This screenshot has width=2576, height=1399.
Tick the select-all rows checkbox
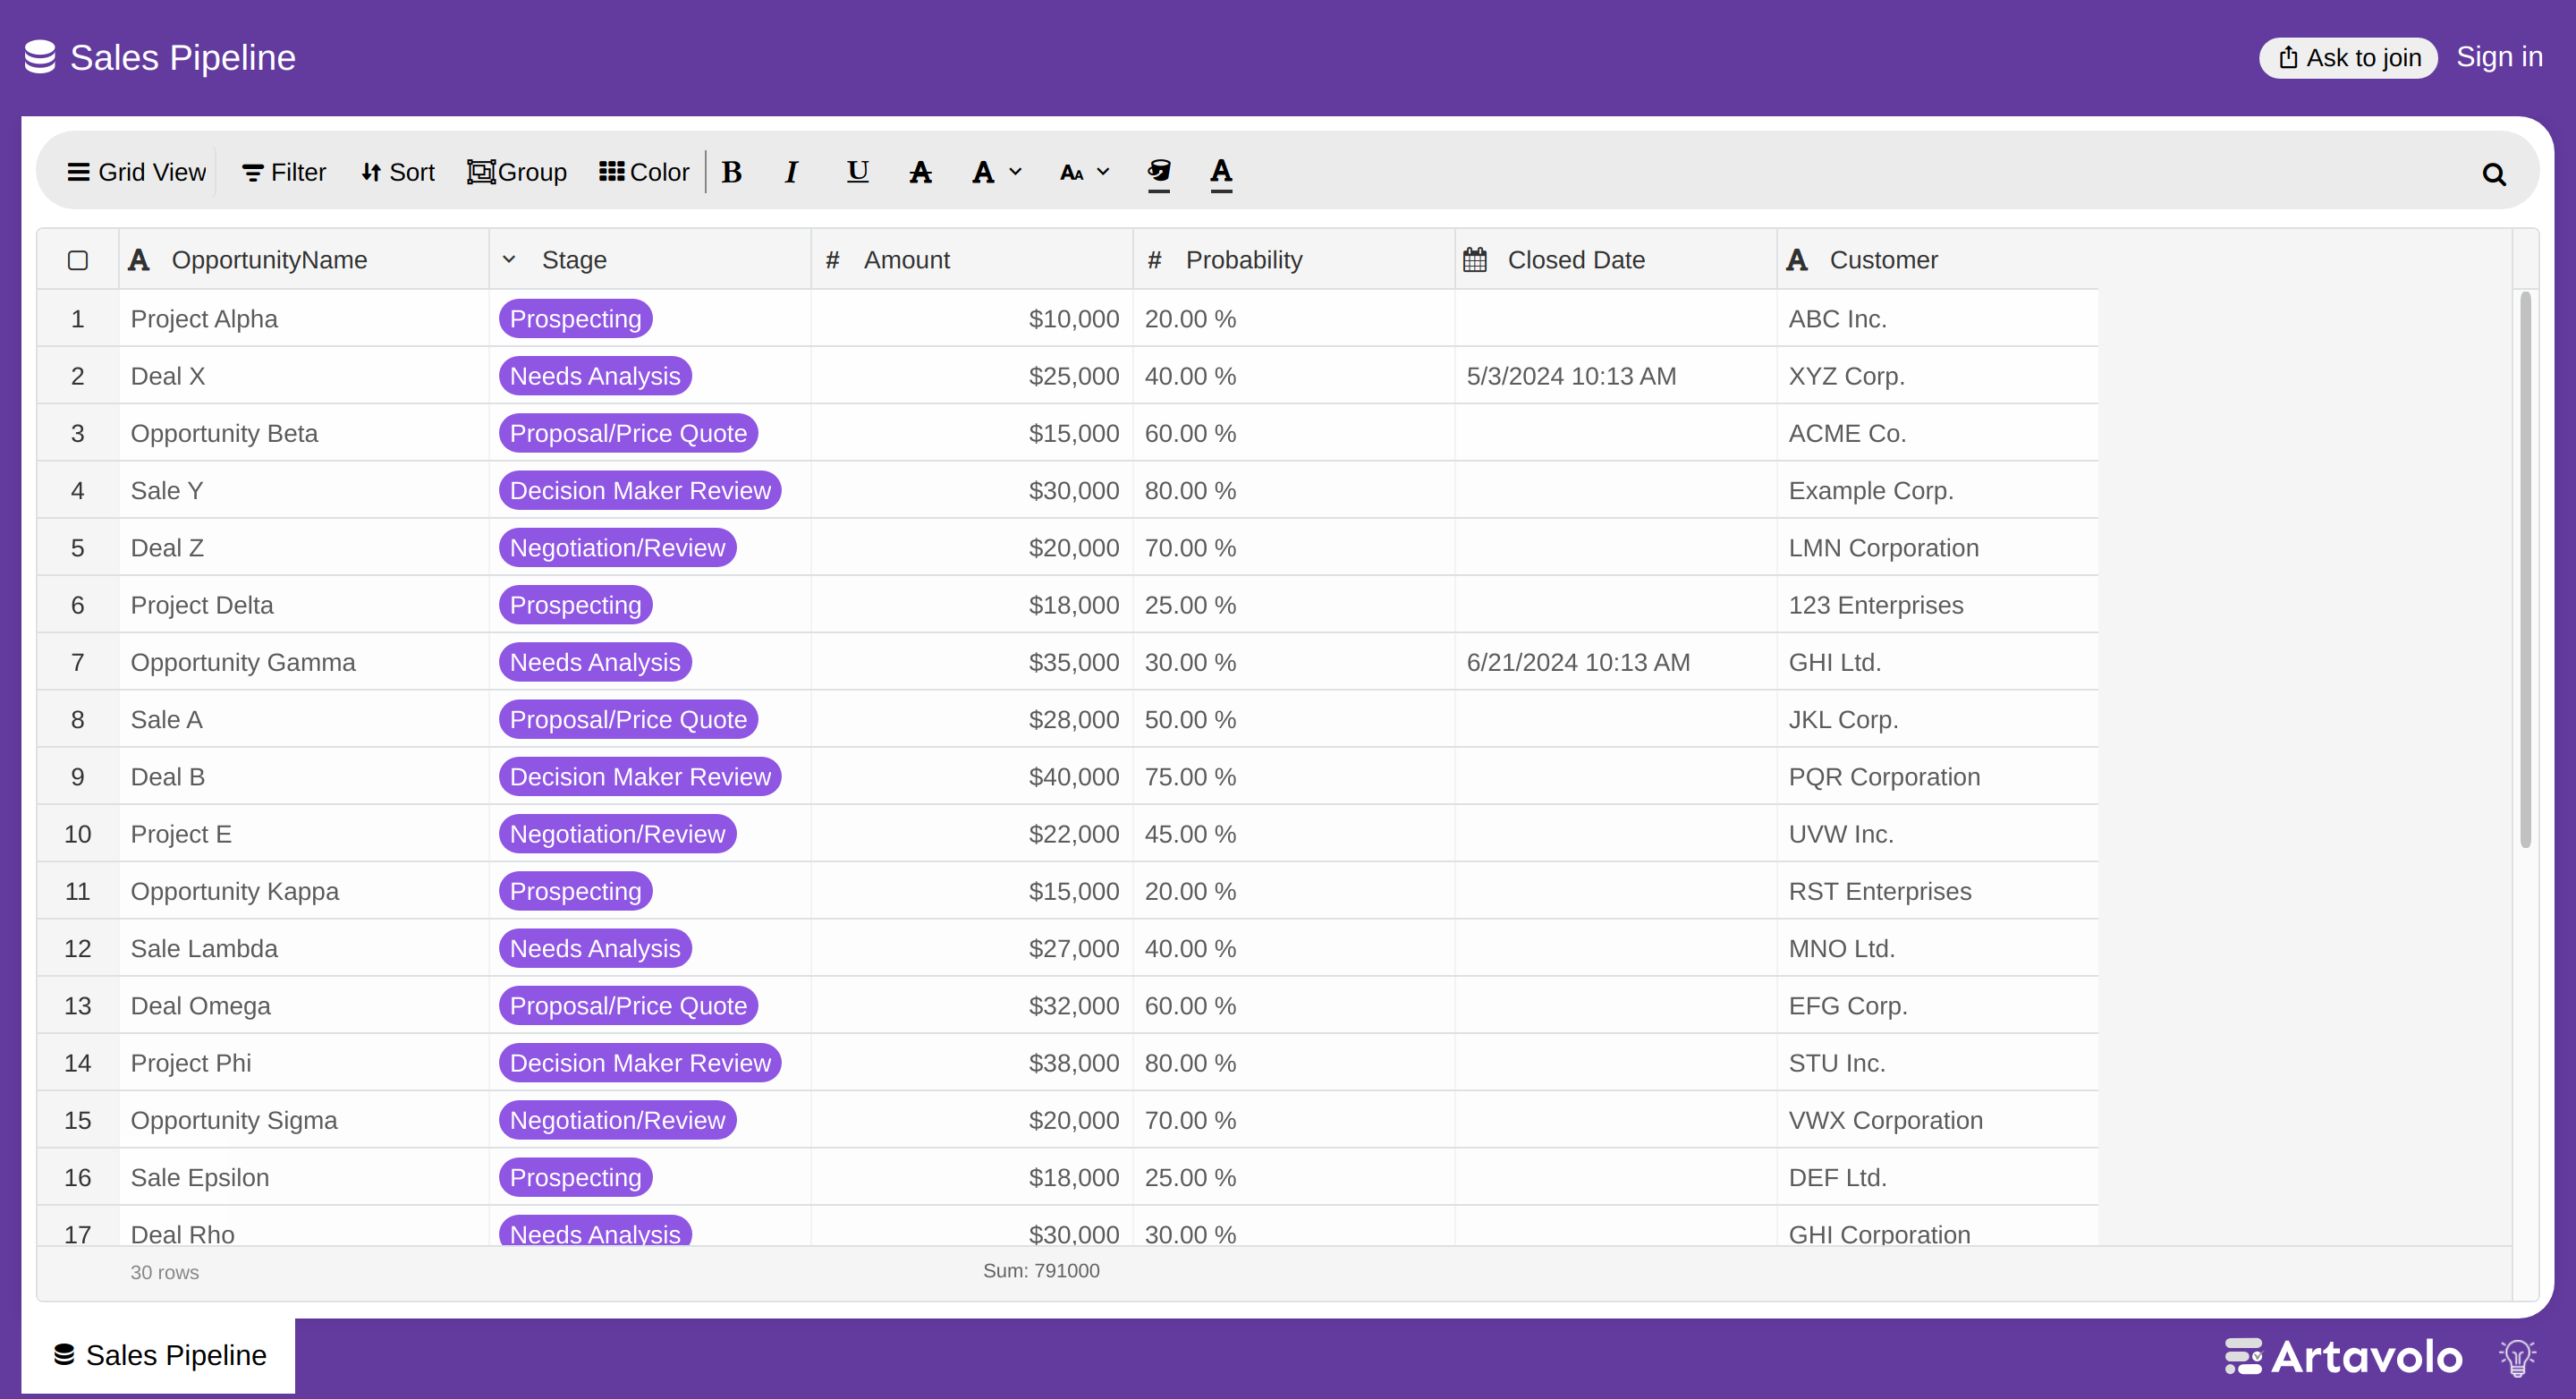tap(78, 260)
